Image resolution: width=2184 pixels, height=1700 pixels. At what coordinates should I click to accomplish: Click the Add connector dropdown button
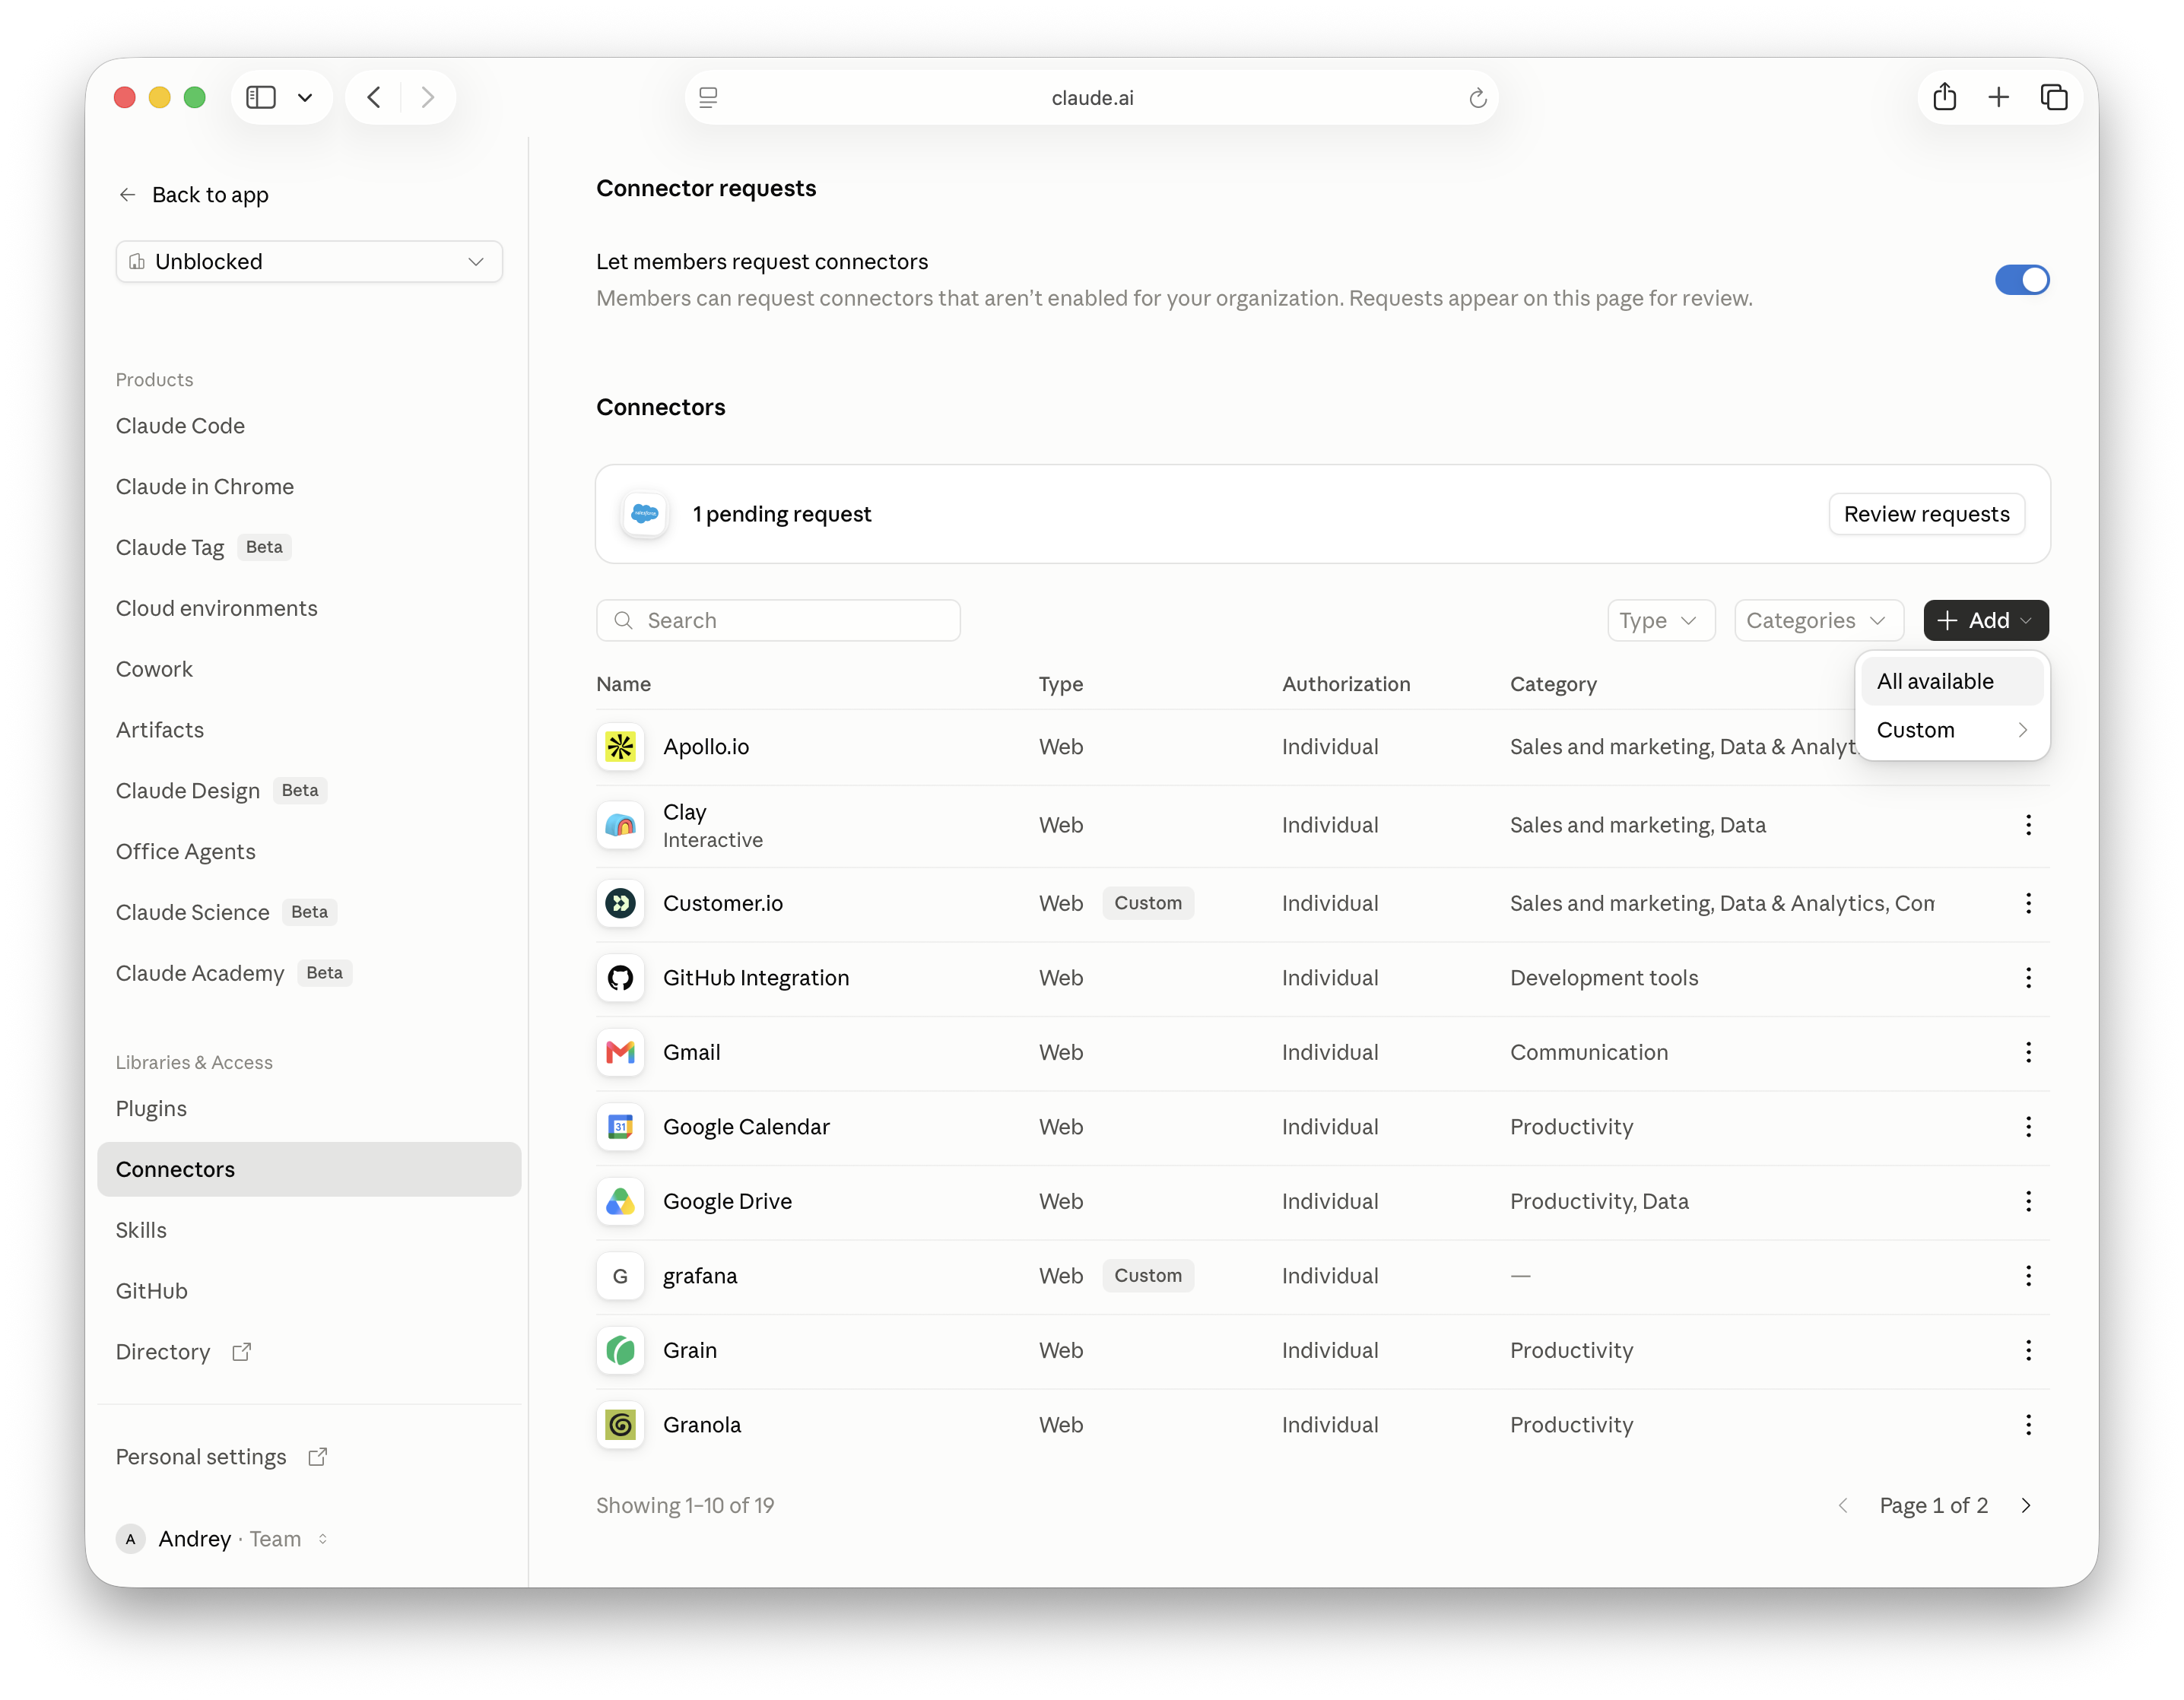[1985, 621]
